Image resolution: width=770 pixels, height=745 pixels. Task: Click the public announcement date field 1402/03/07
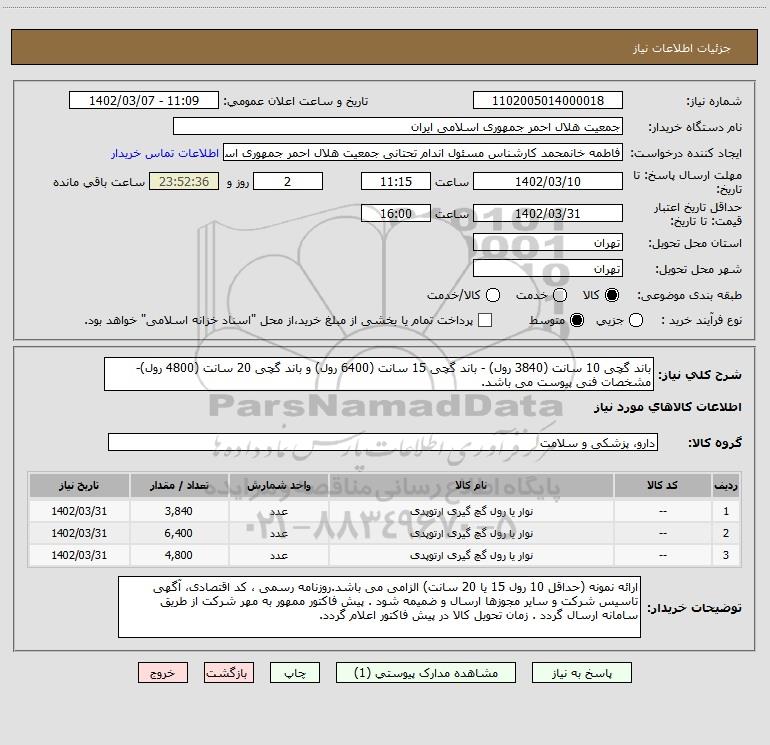pos(144,101)
